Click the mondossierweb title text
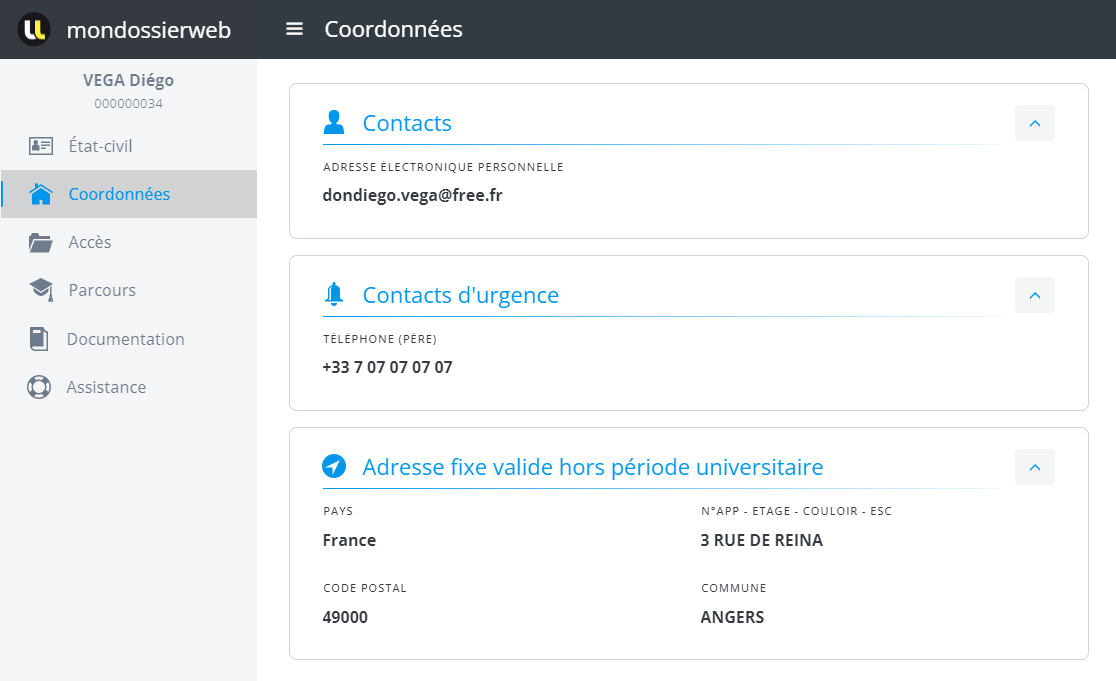 [x=148, y=30]
